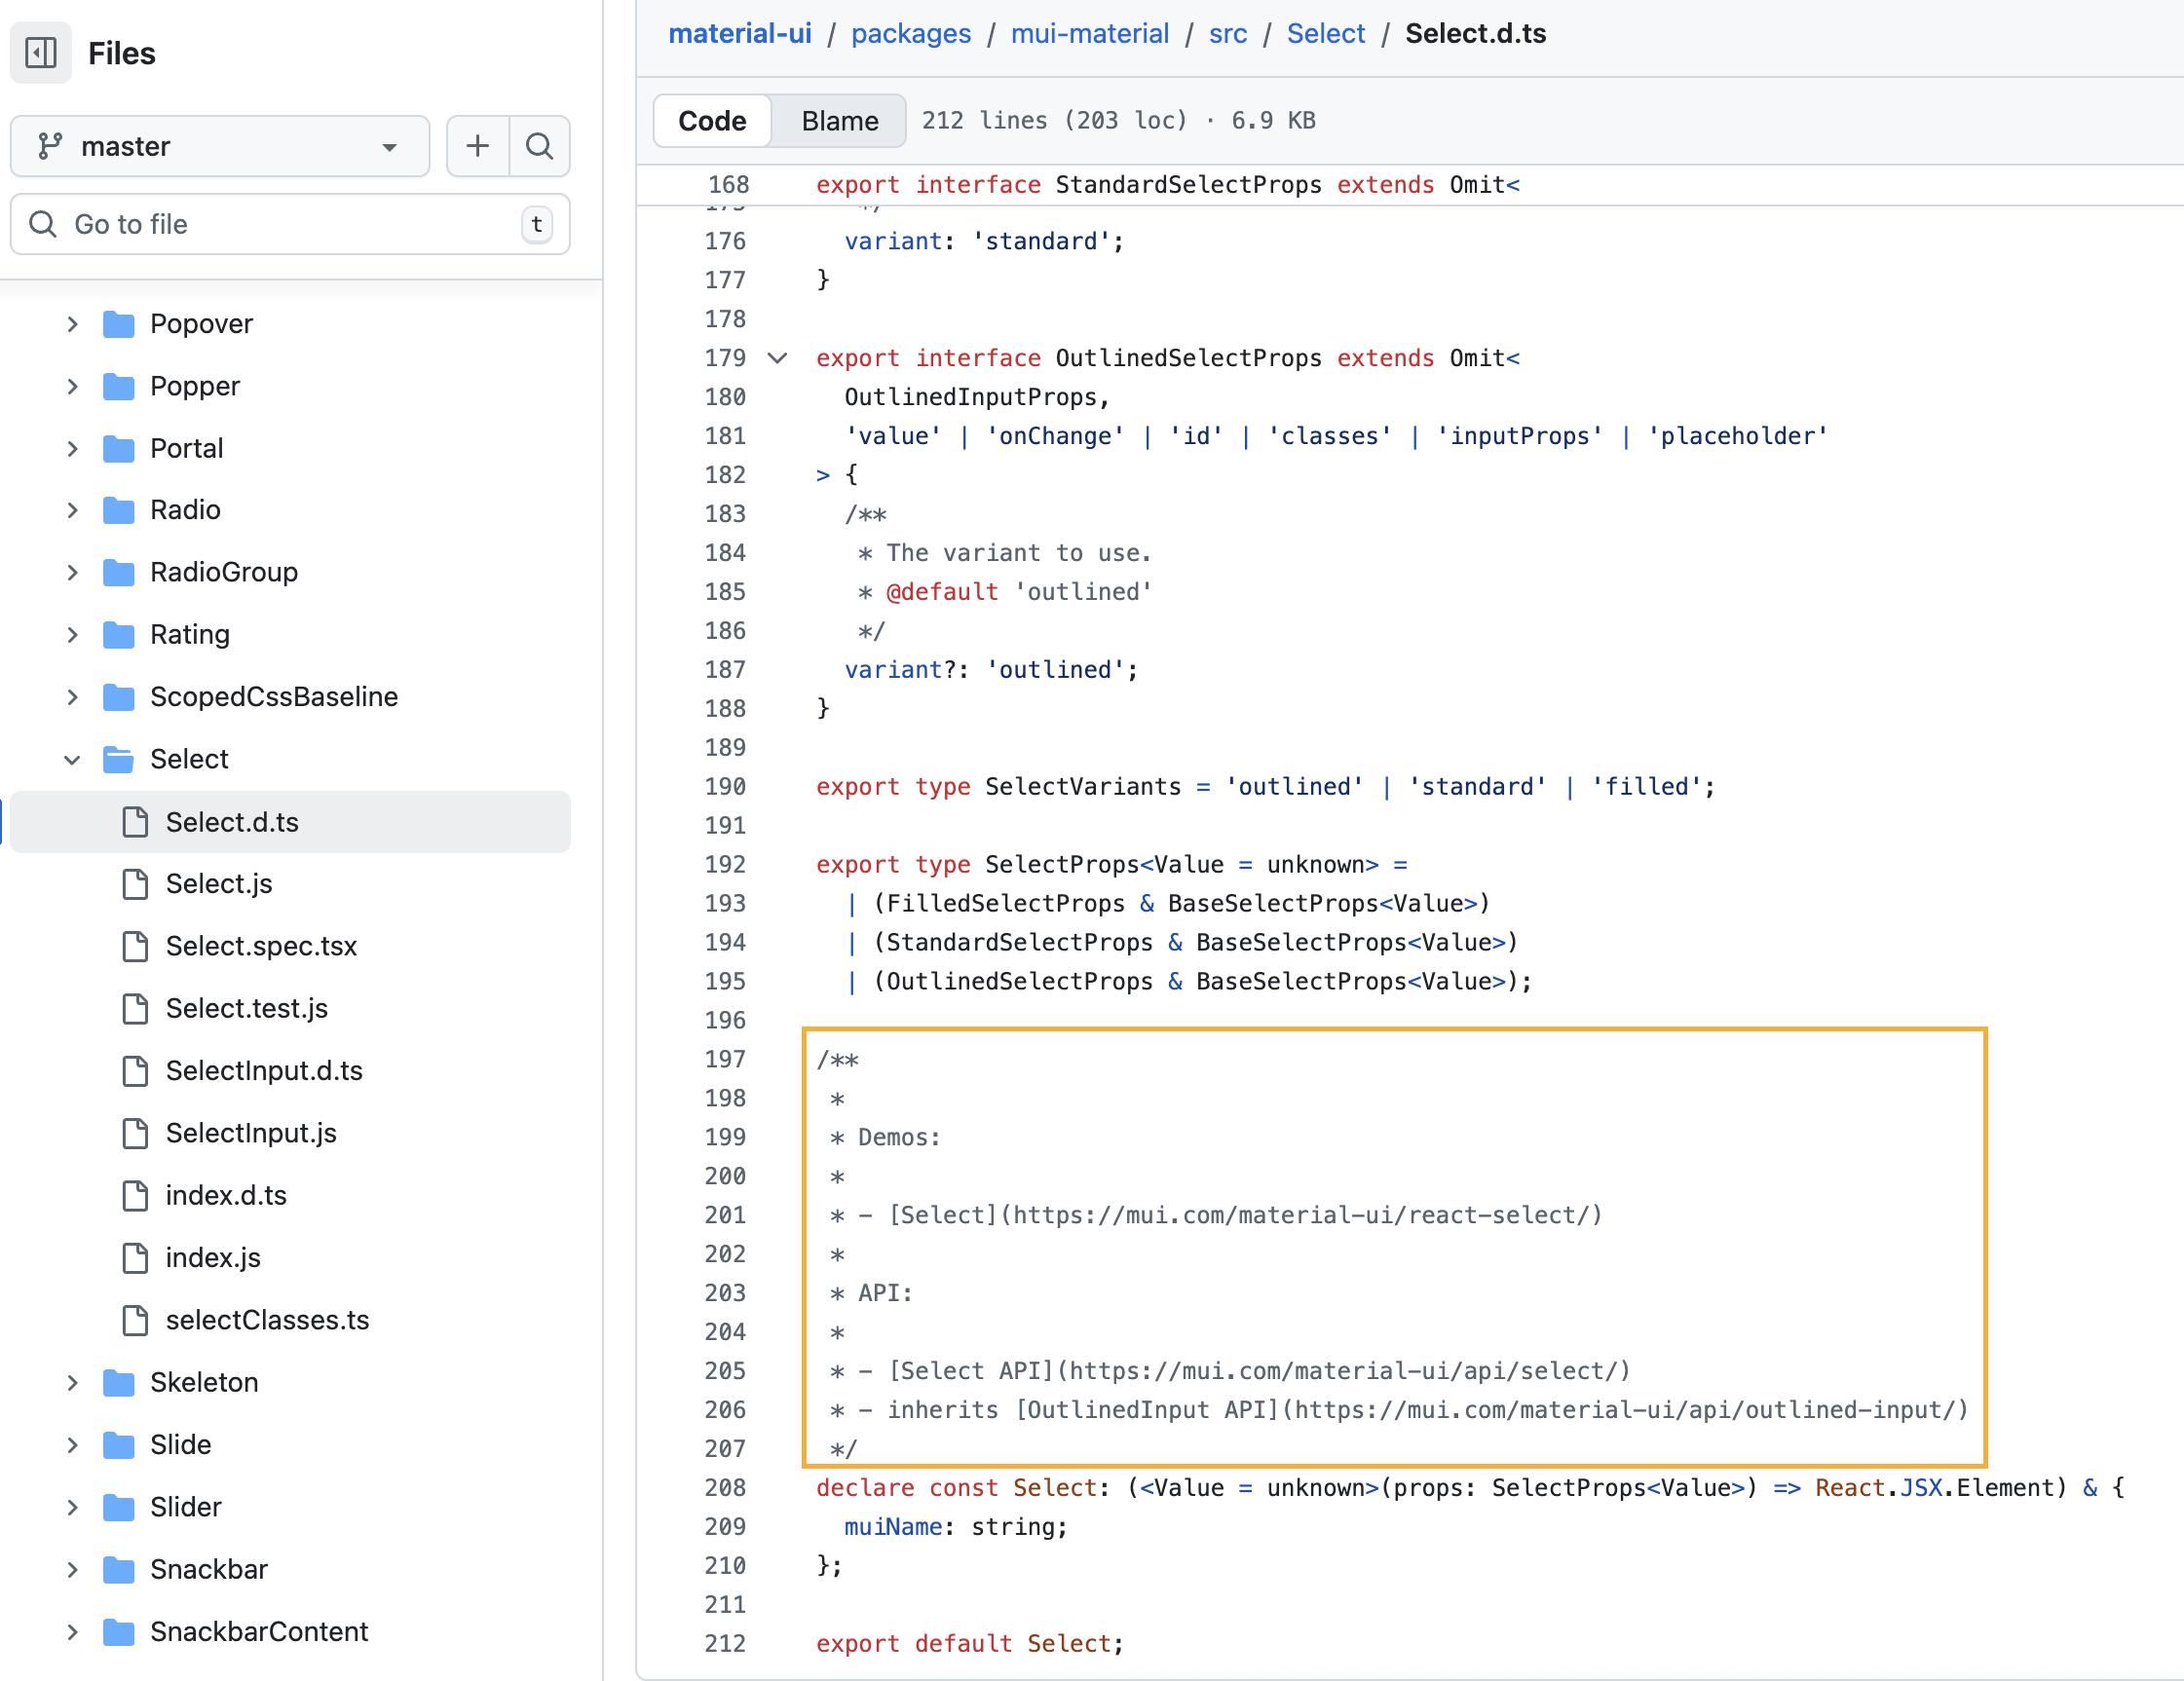
Task: Open the packages breadcrumb link
Action: pos(911,34)
